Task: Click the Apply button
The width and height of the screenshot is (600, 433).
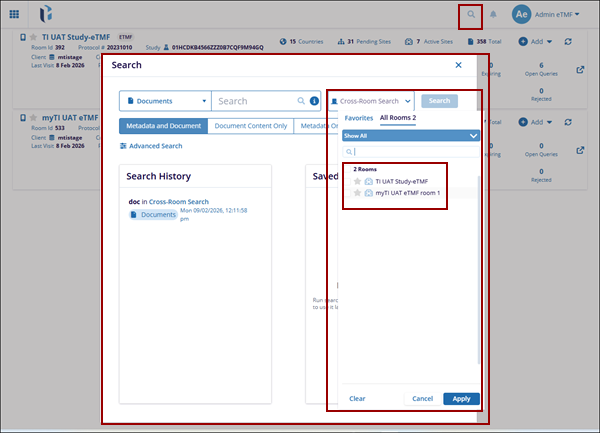Action: [x=461, y=398]
